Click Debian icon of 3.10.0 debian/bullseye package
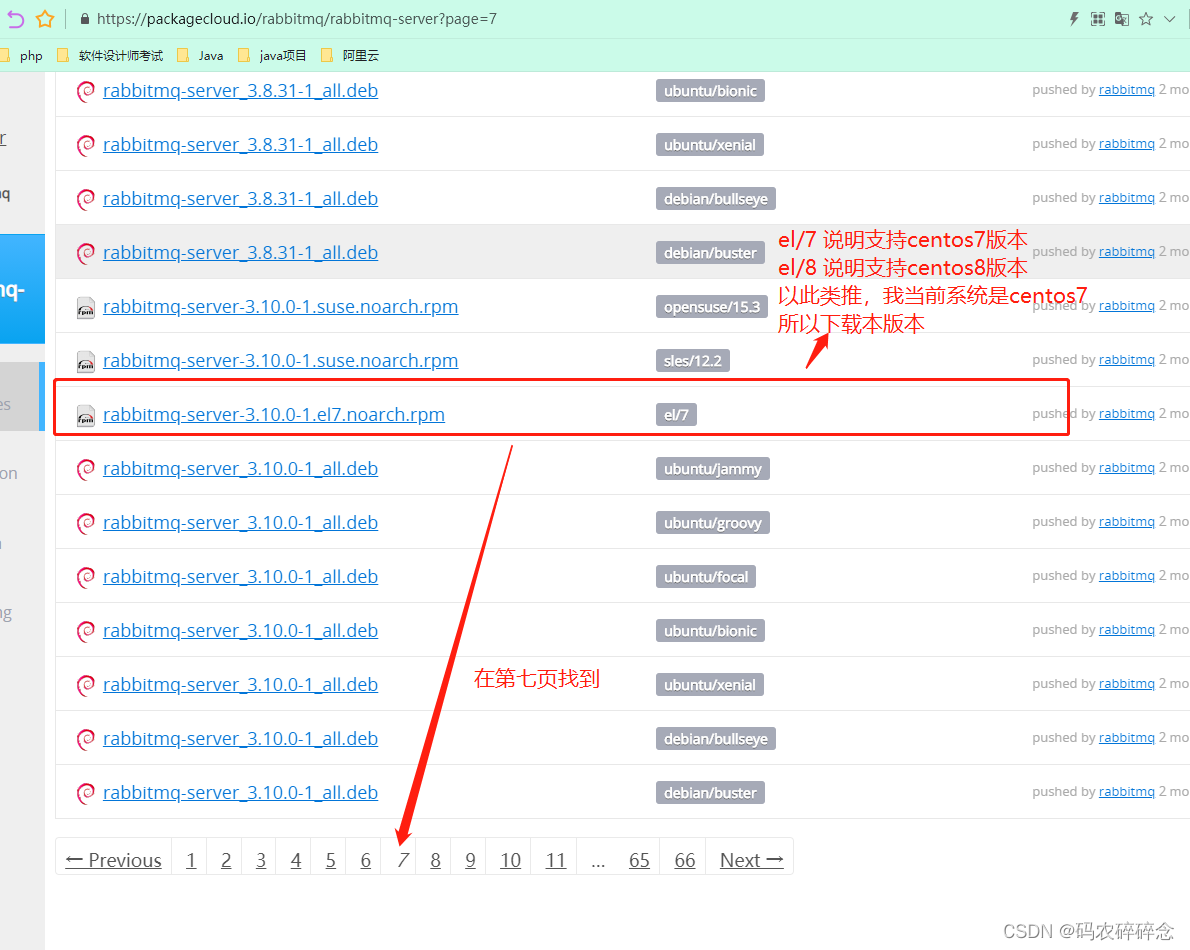The height and width of the screenshot is (950, 1190). click(x=86, y=739)
